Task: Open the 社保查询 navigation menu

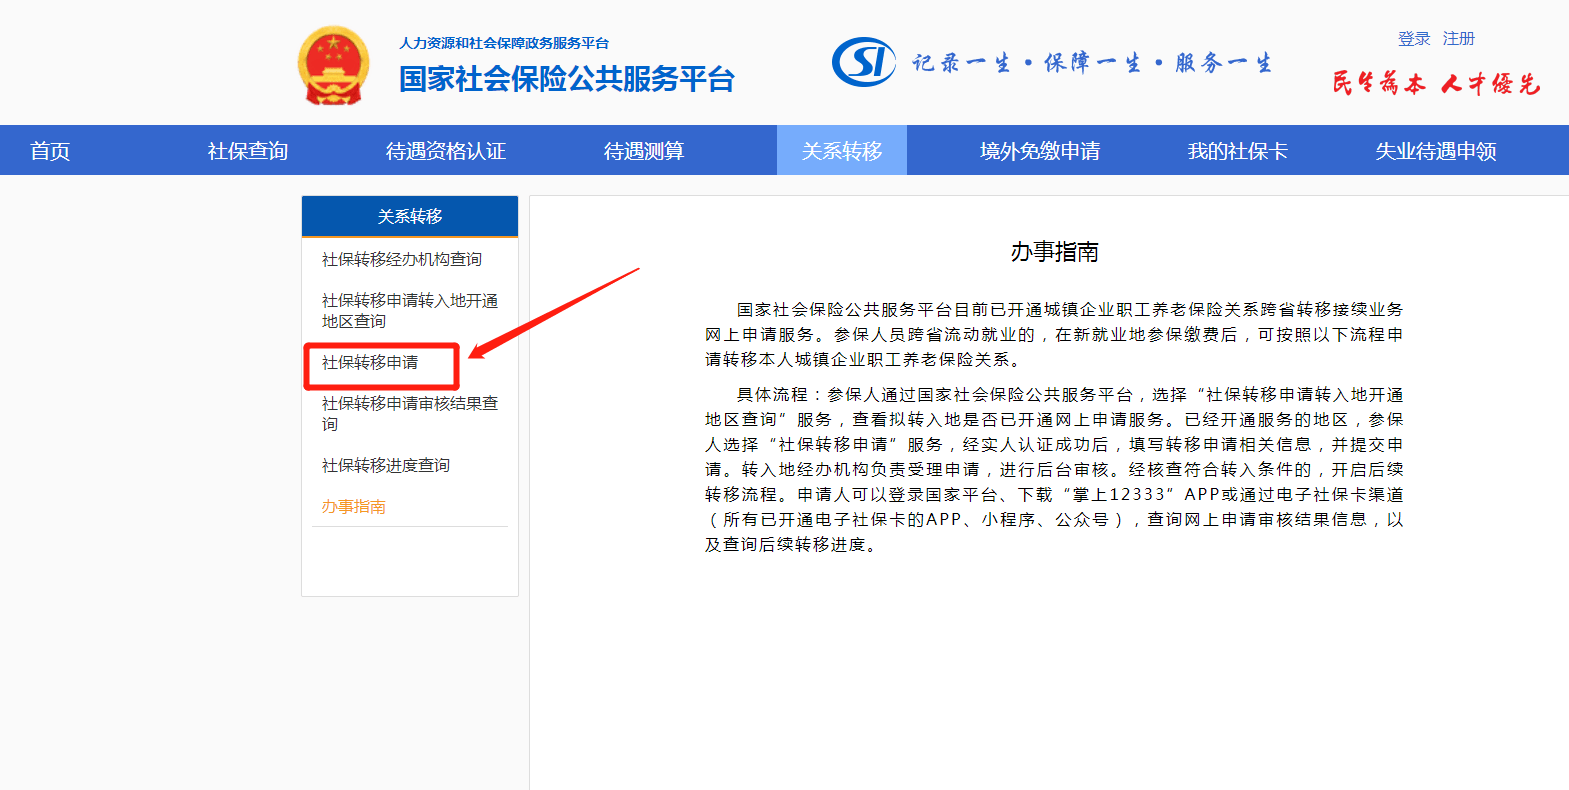Action: click(248, 151)
